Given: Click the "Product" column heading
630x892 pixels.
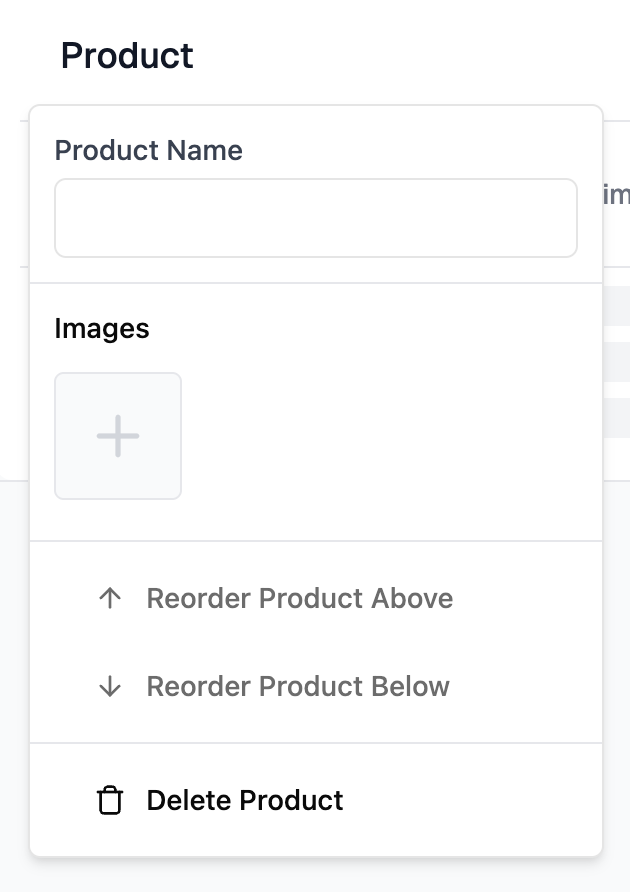Looking at the screenshot, I should 127,55.
